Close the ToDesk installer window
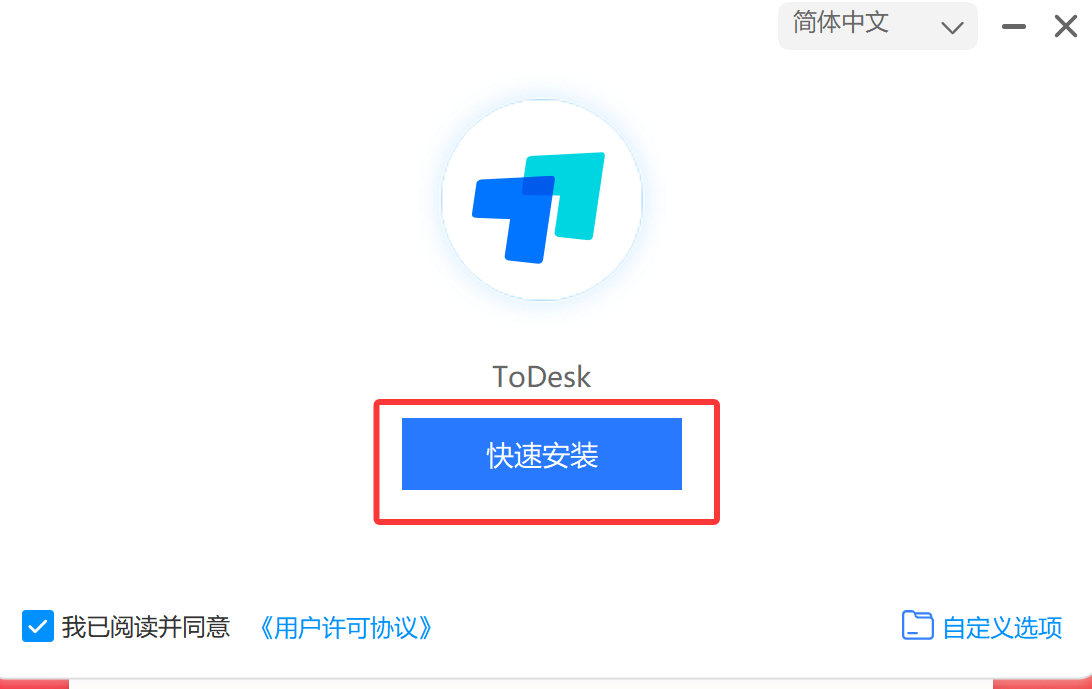 1066,26
